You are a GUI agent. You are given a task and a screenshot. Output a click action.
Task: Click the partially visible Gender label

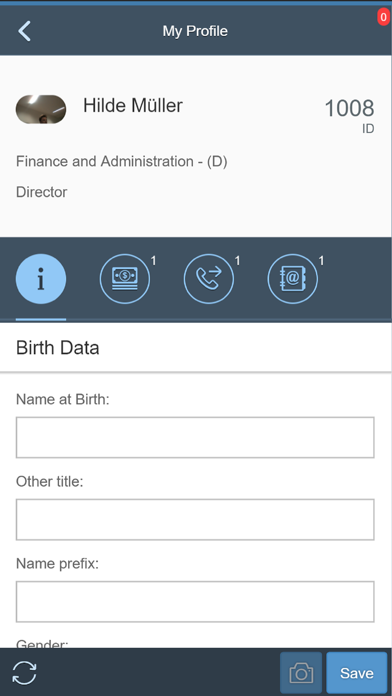tap(42, 643)
